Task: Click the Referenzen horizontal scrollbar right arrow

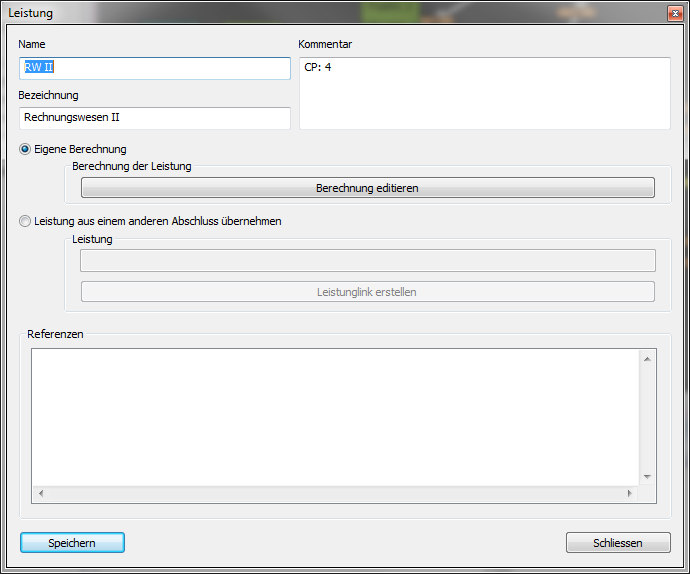Action: (629, 494)
